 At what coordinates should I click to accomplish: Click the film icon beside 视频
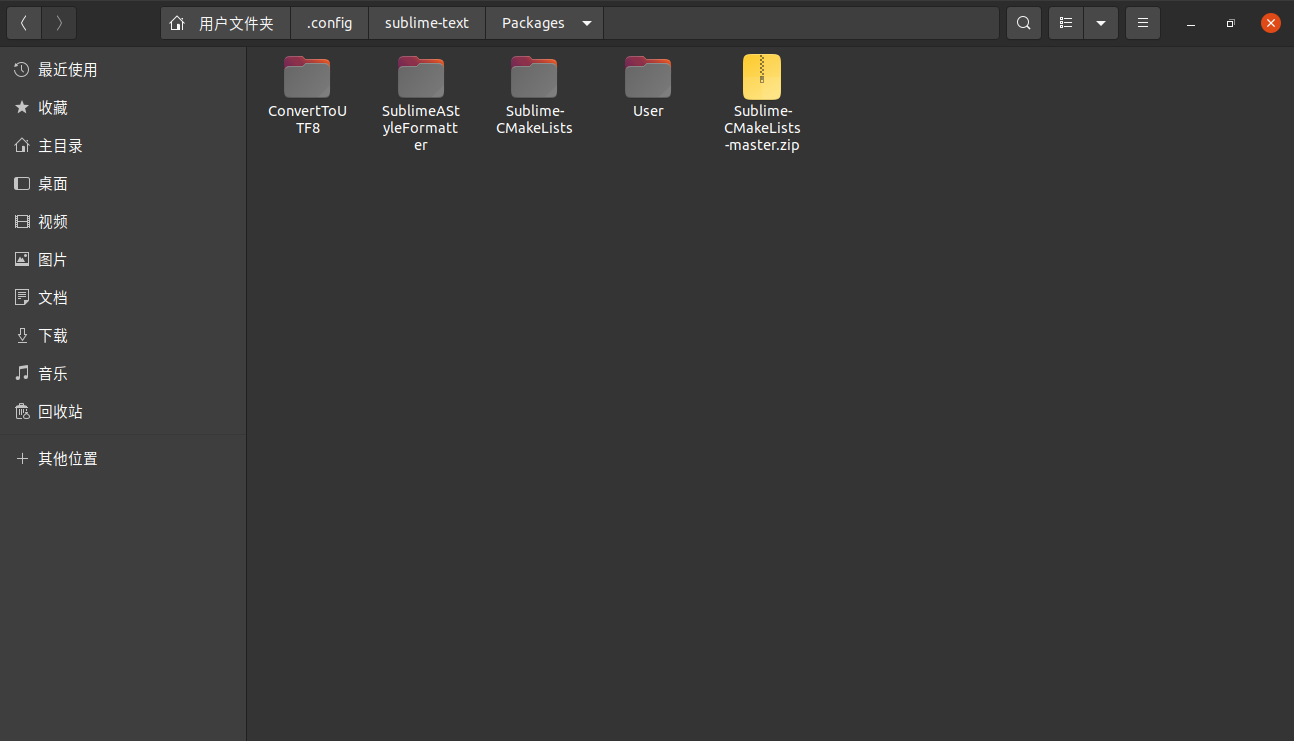click(22, 222)
